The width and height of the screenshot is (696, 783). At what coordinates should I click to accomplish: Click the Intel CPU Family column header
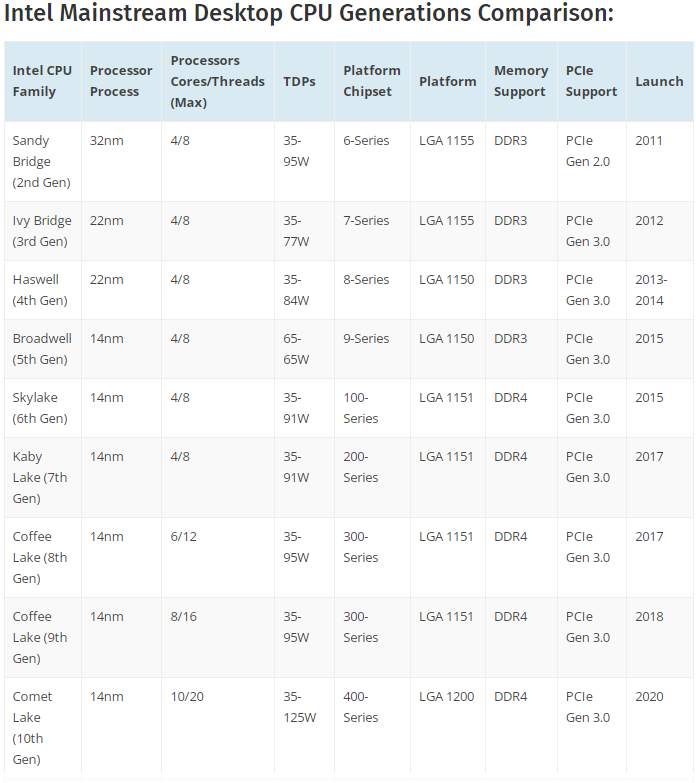pyautogui.click(x=42, y=81)
